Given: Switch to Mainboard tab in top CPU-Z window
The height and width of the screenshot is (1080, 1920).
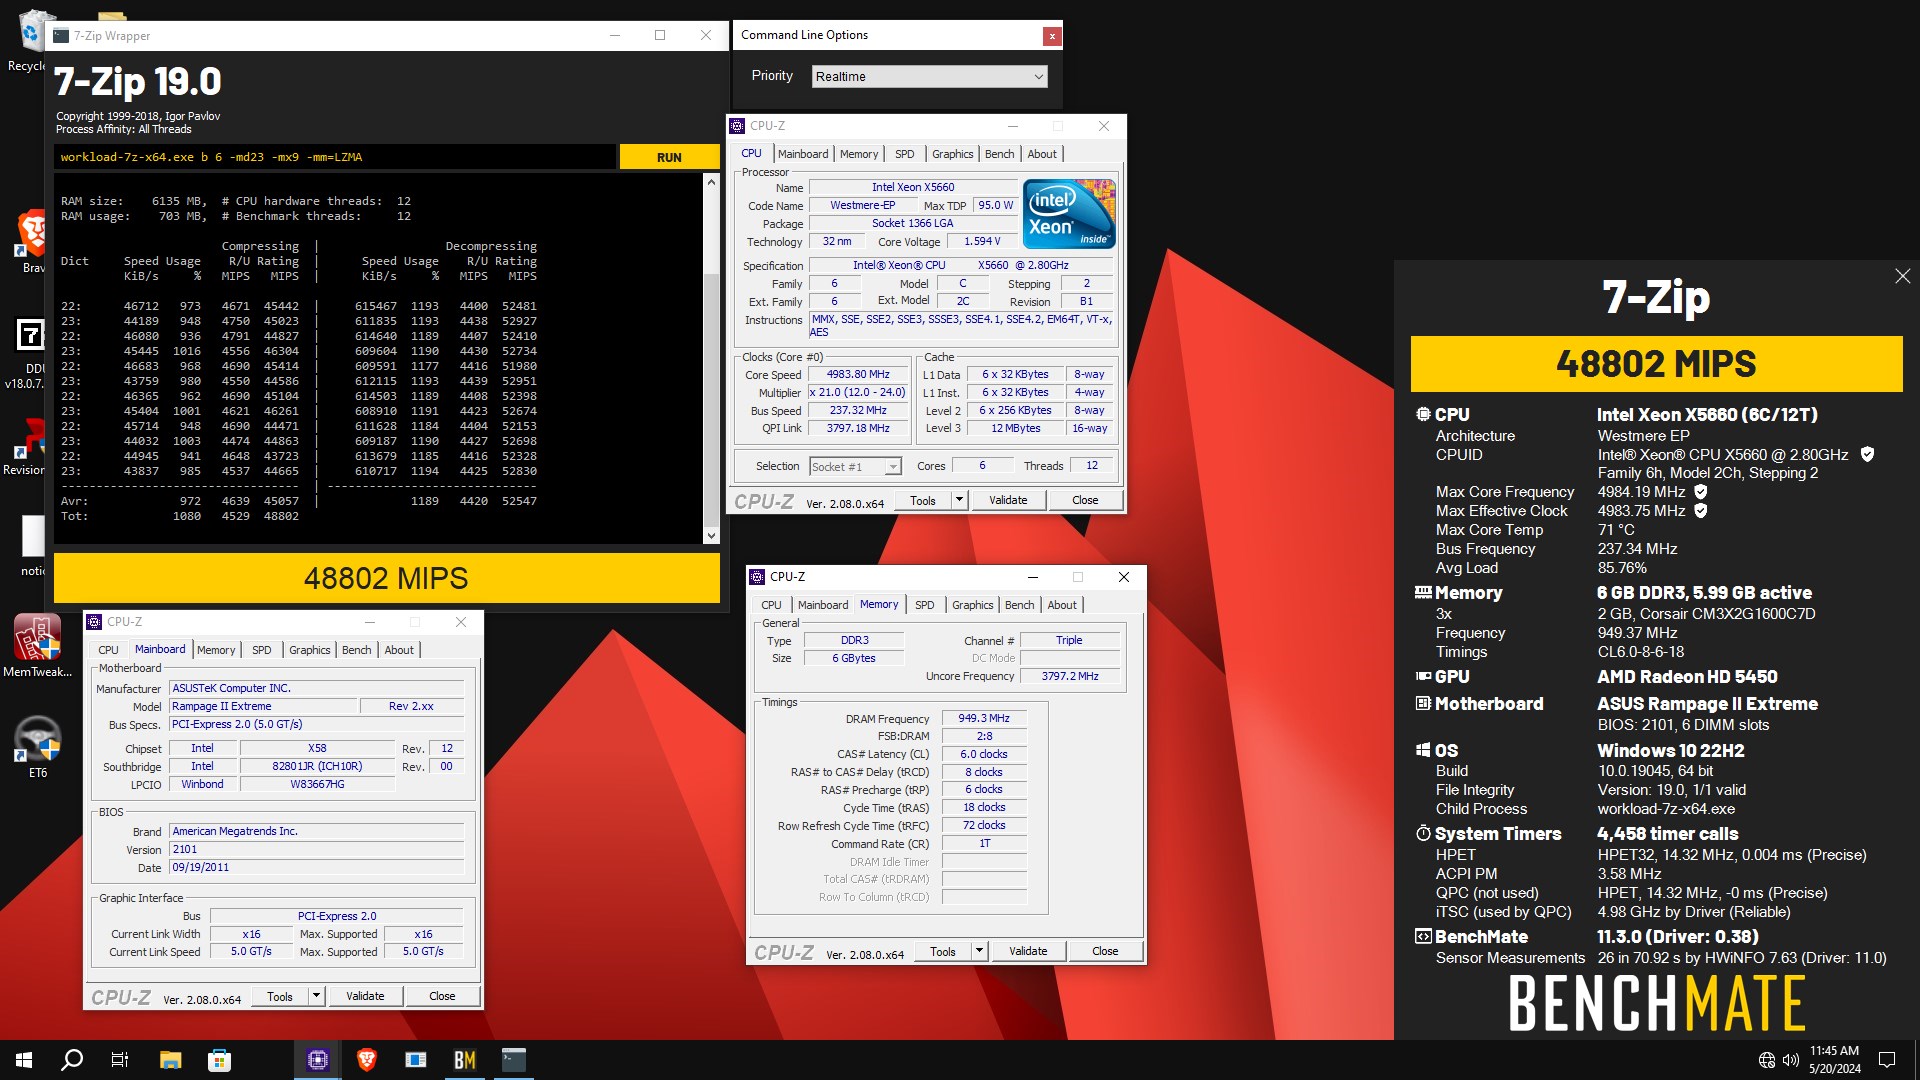Looking at the screenshot, I should (x=803, y=154).
